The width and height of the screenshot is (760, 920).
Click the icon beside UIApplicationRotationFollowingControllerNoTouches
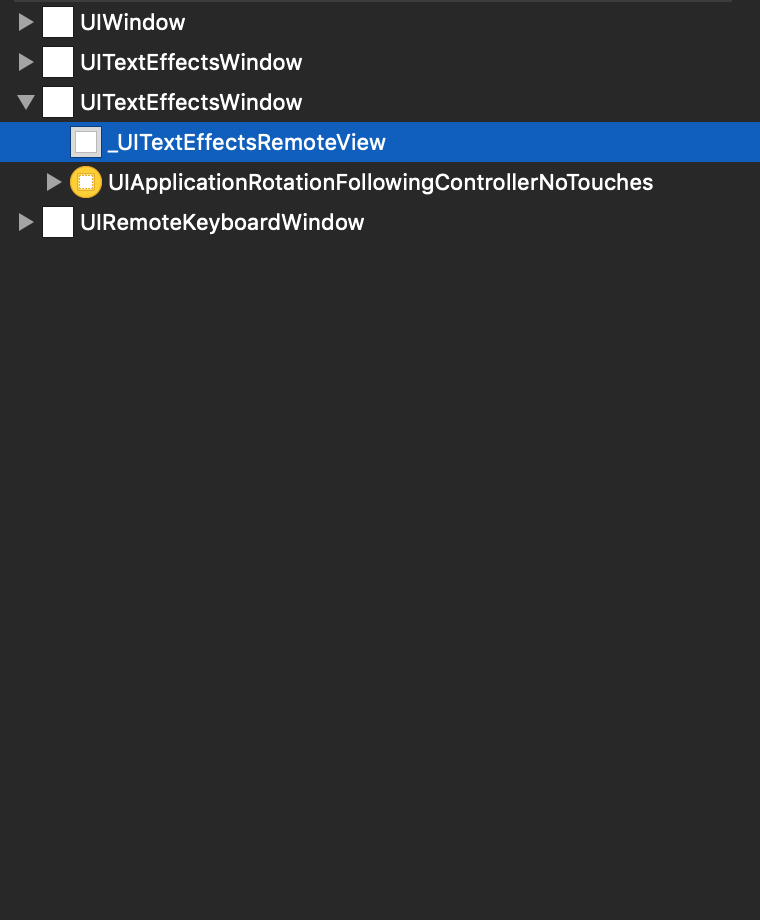[x=86, y=182]
